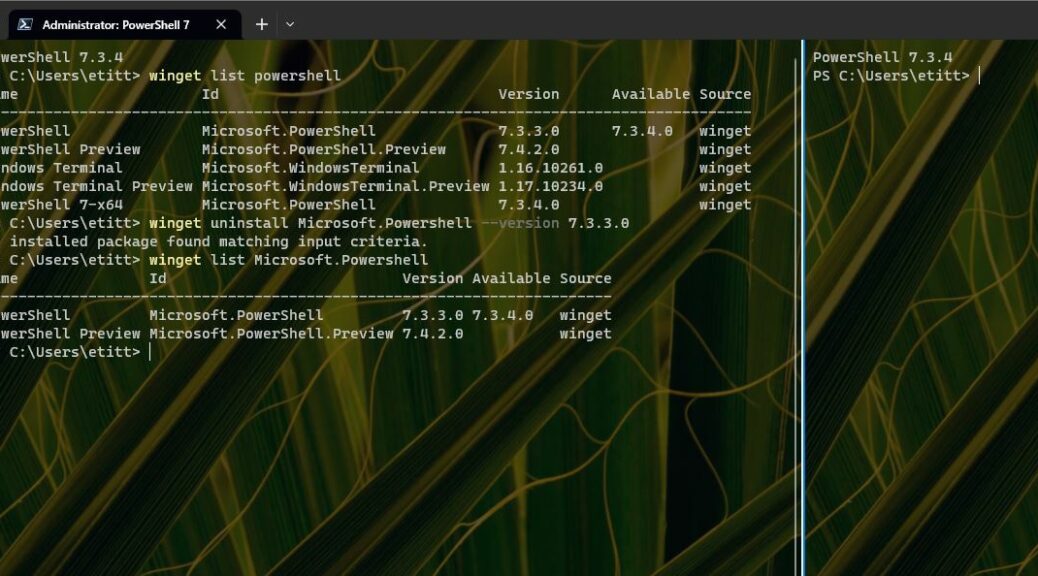
Task: Click 'Microsoft.WindowsTerminal.Preview' Id text
Action: pyautogui.click(x=346, y=187)
